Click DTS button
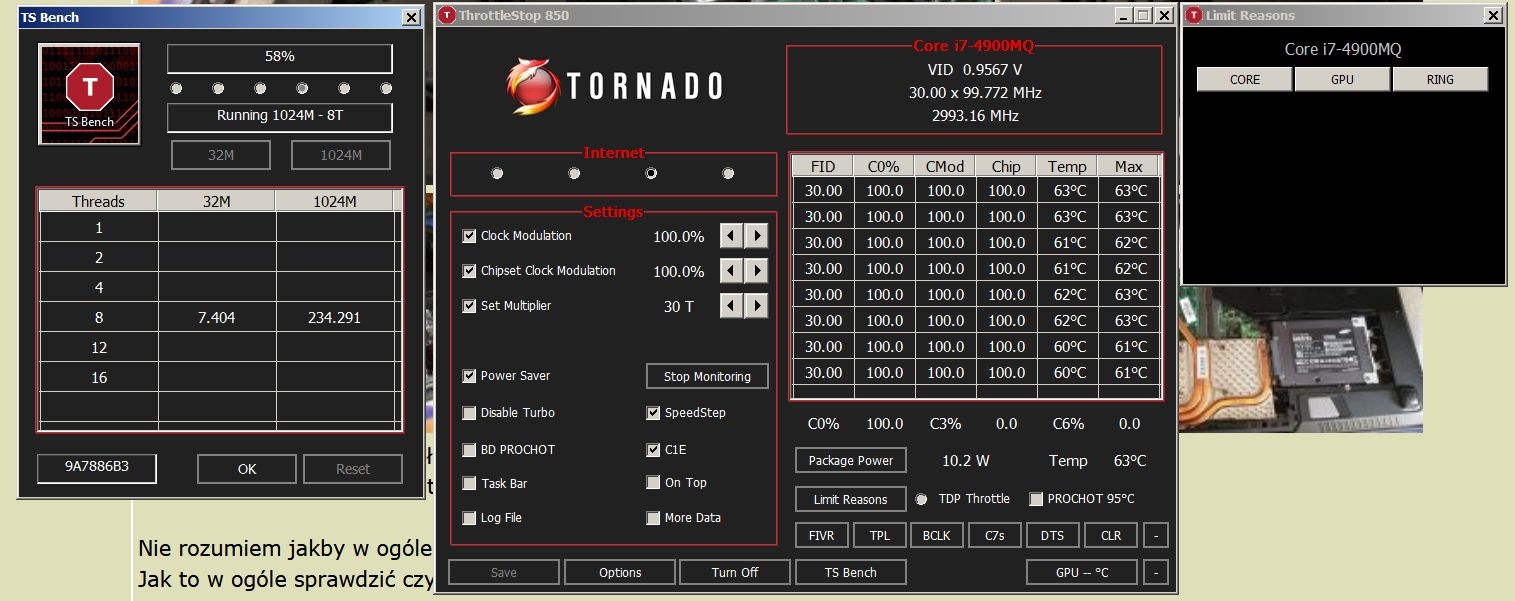The width and height of the screenshot is (1515, 601). click(x=1052, y=535)
